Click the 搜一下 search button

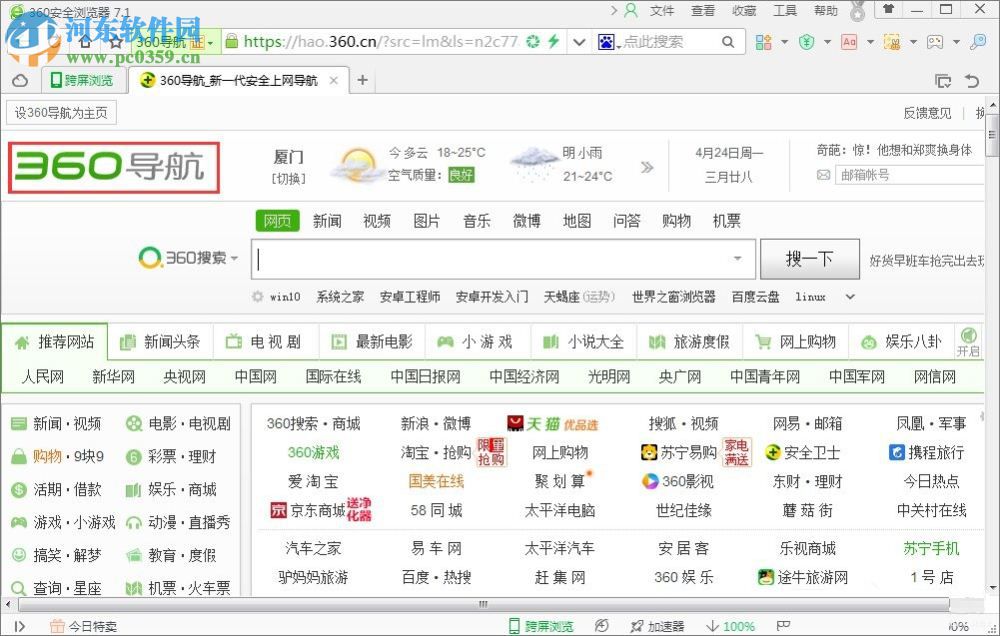[x=810, y=257]
